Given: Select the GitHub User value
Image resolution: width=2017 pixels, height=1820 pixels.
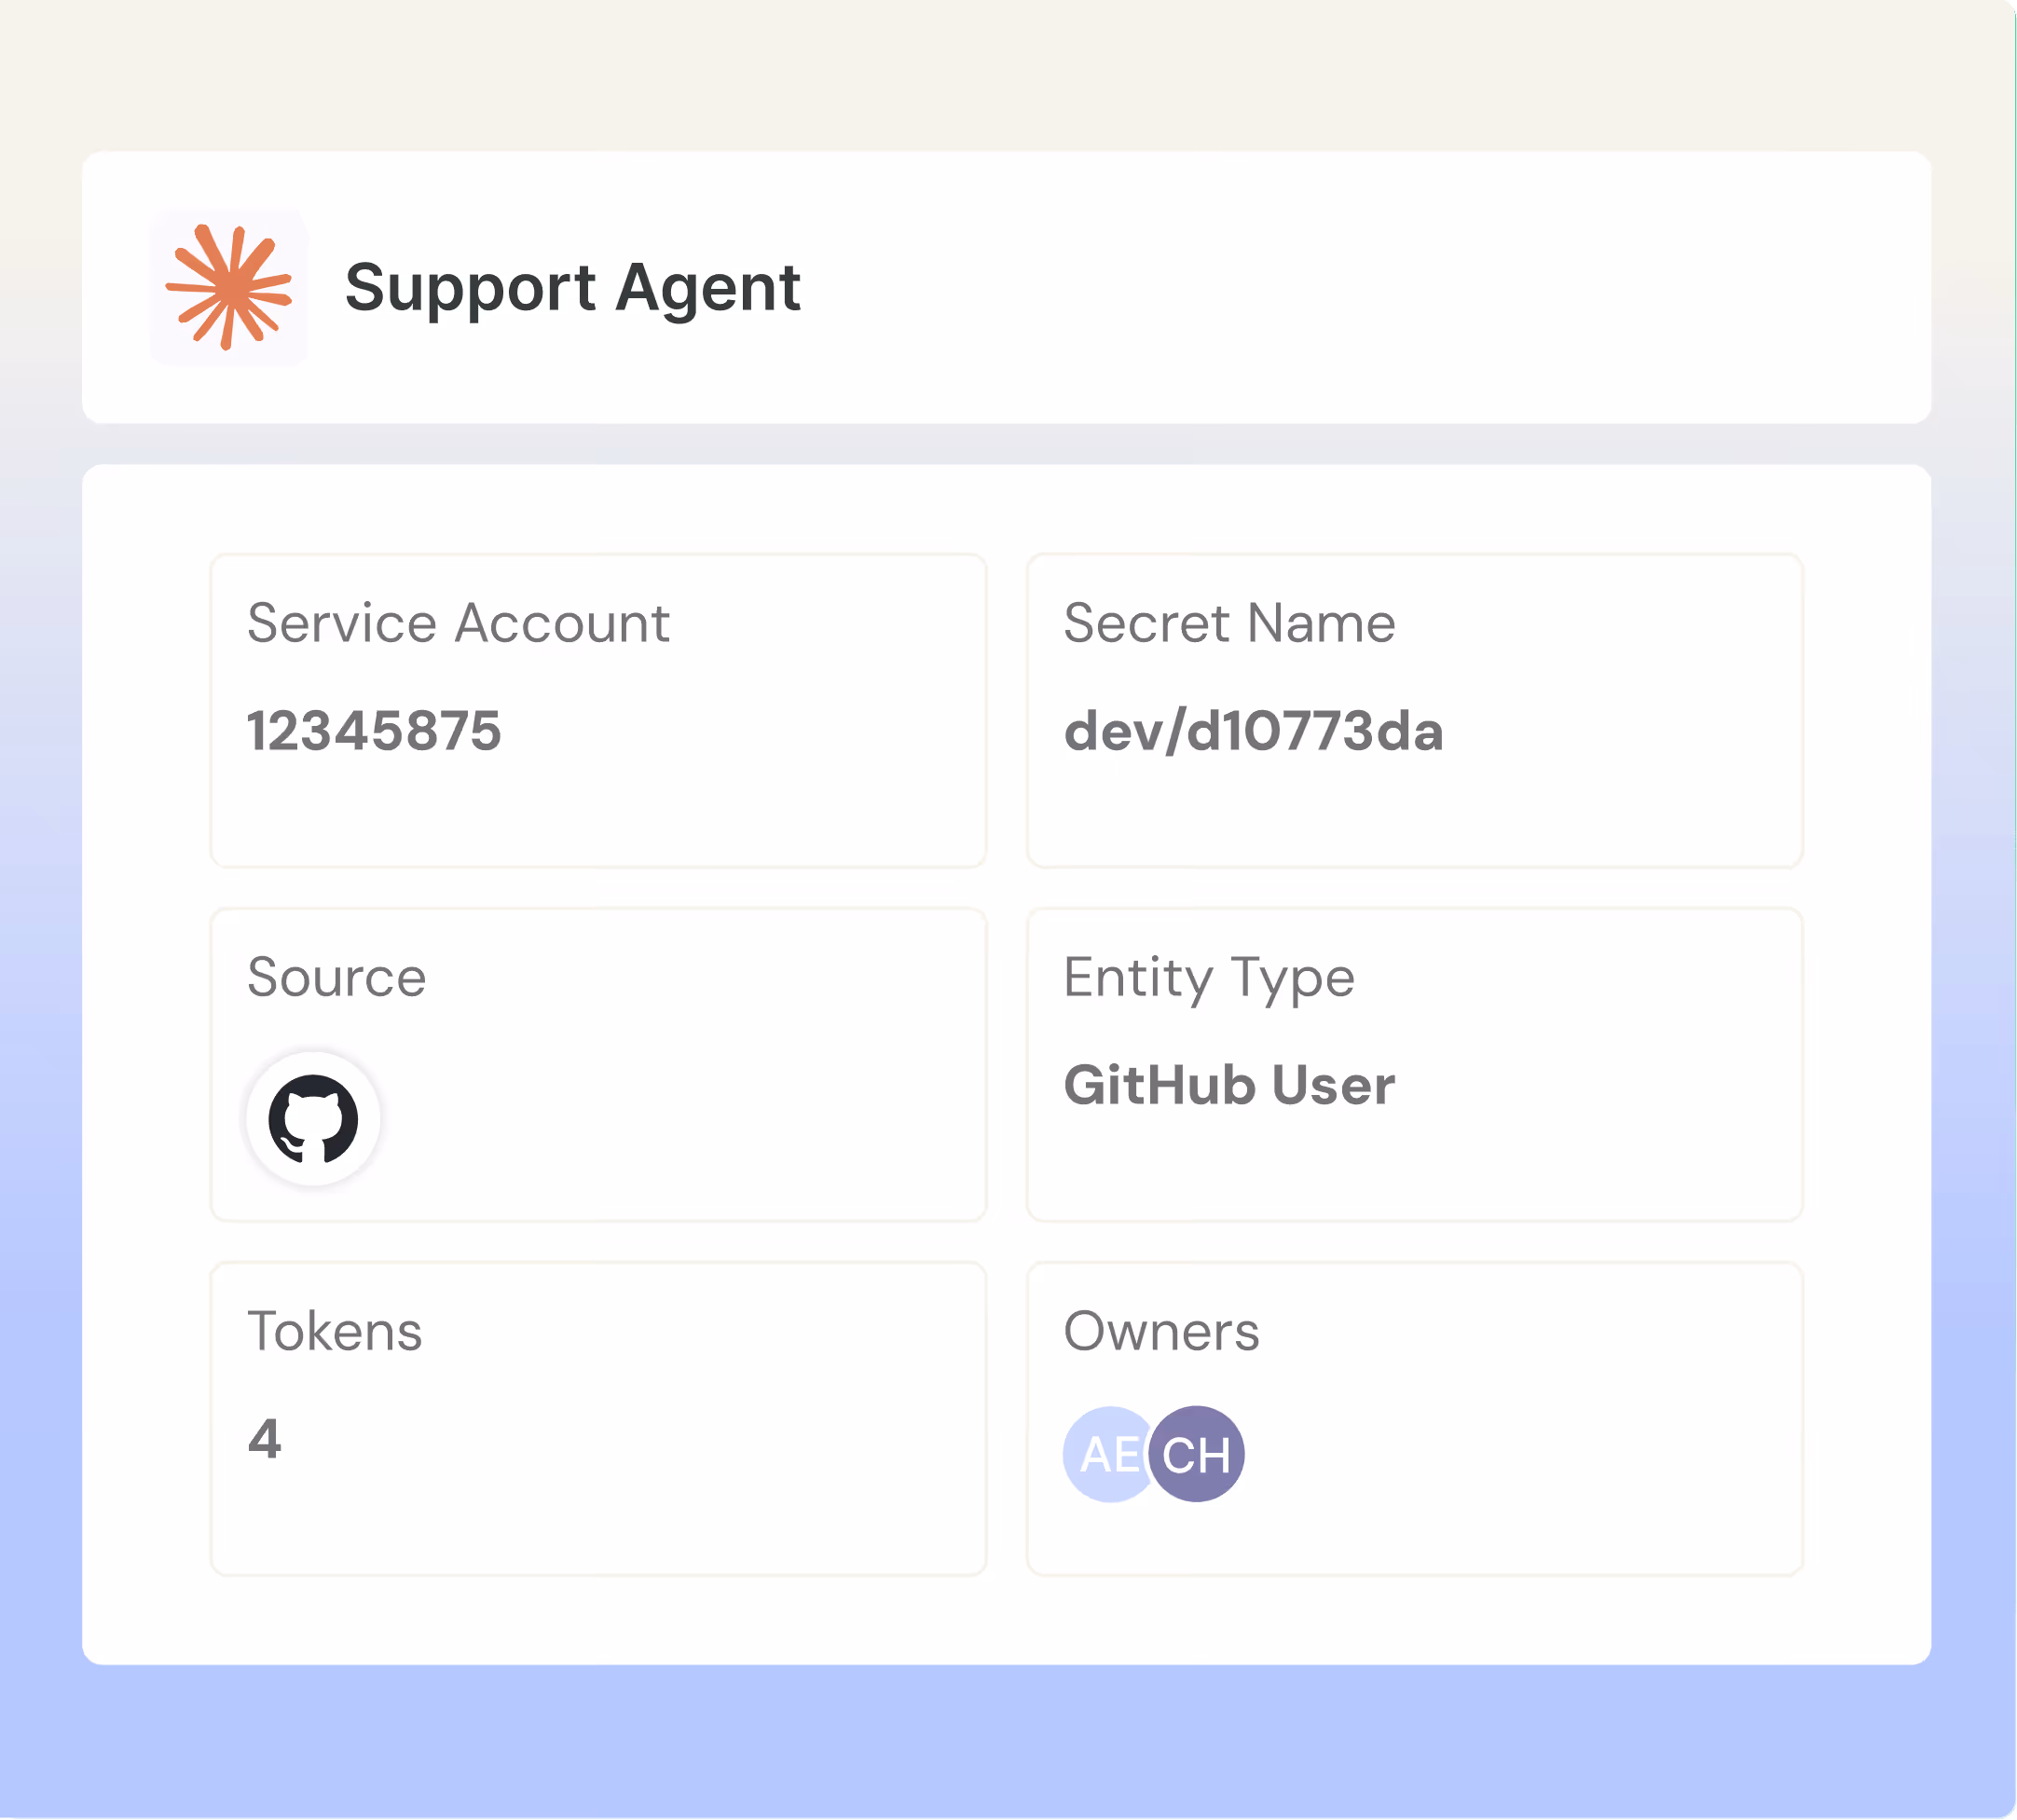Looking at the screenshot, I should pyautogui.click(x=1229, y=1085).
